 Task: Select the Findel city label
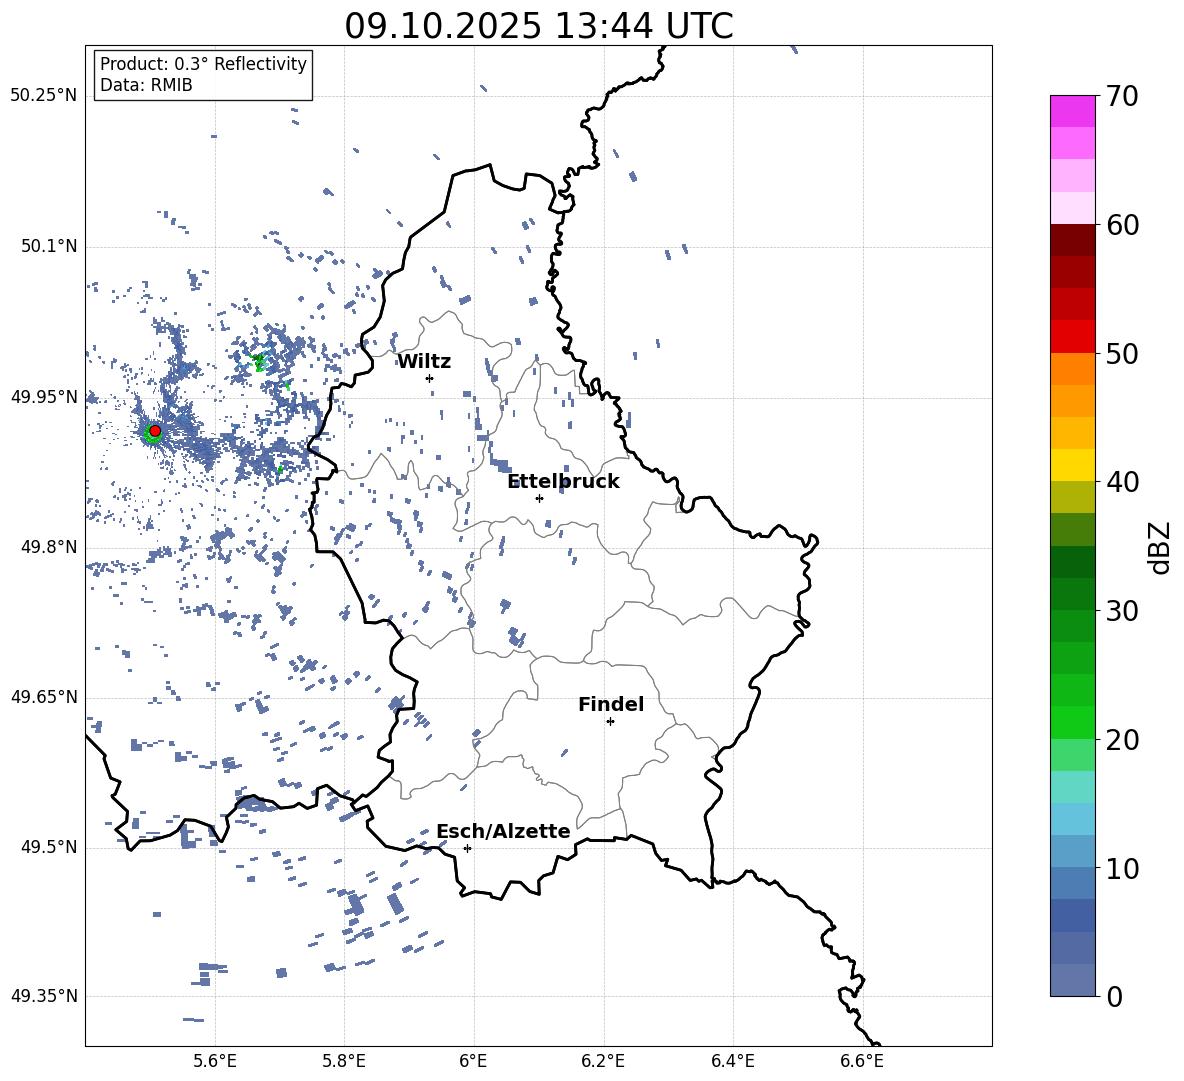click(x=611, y=704)
